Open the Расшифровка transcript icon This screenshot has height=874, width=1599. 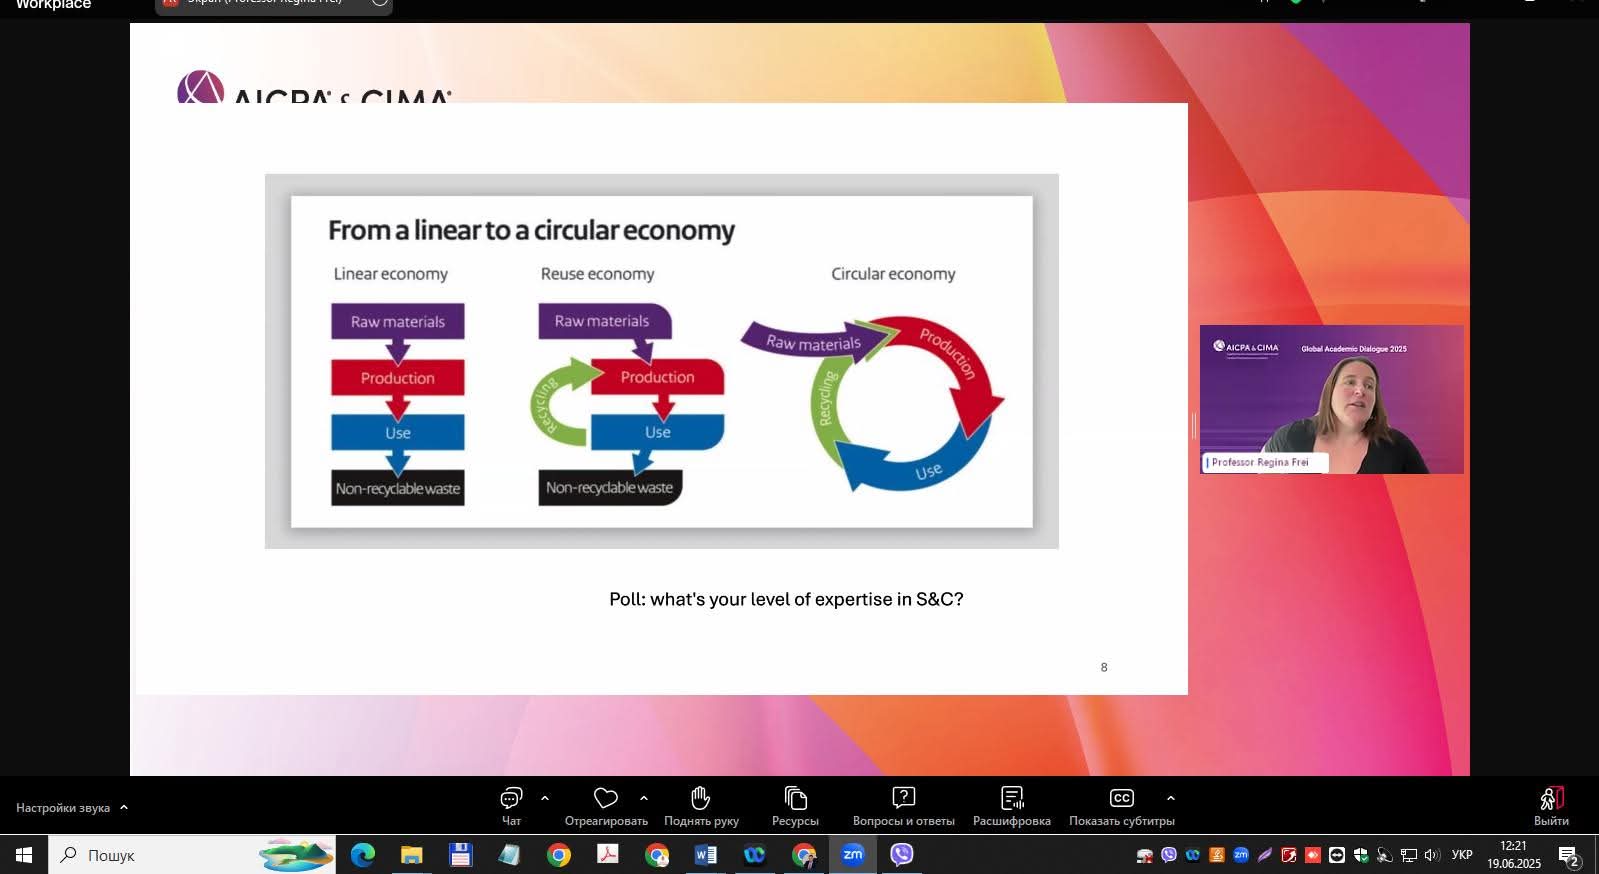click(1011, 799)
